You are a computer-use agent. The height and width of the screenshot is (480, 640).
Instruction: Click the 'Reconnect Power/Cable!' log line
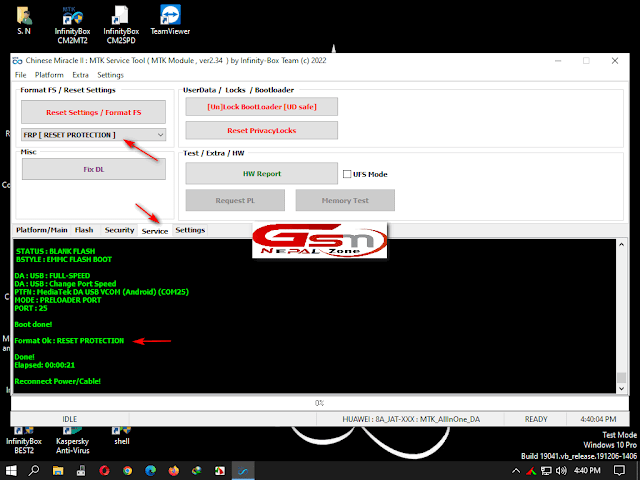58,381
